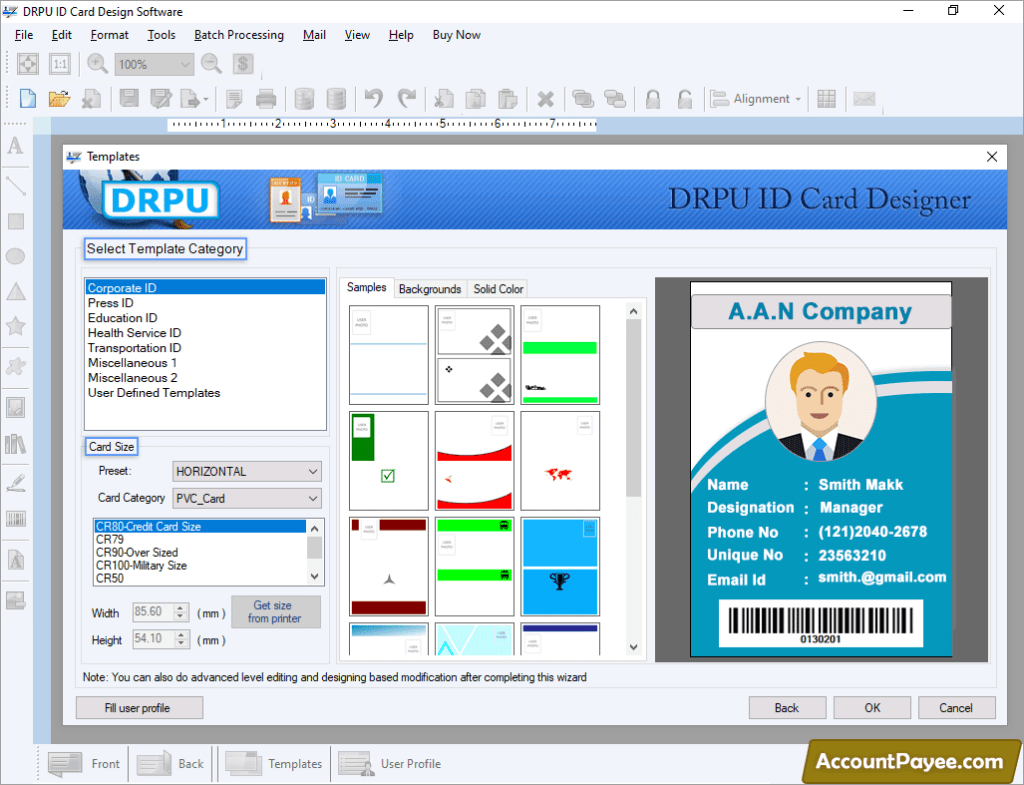
Task: Switch to the Backgrounds tab
Action: click(430, 289)
